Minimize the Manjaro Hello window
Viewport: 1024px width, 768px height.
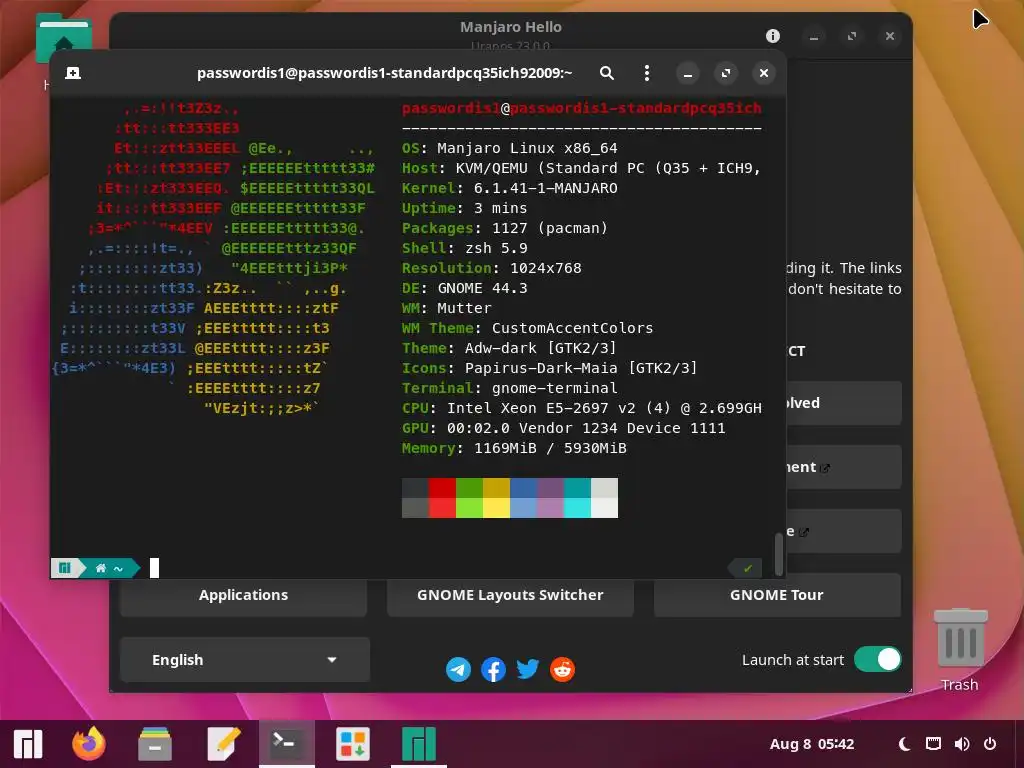coord(814,37)
